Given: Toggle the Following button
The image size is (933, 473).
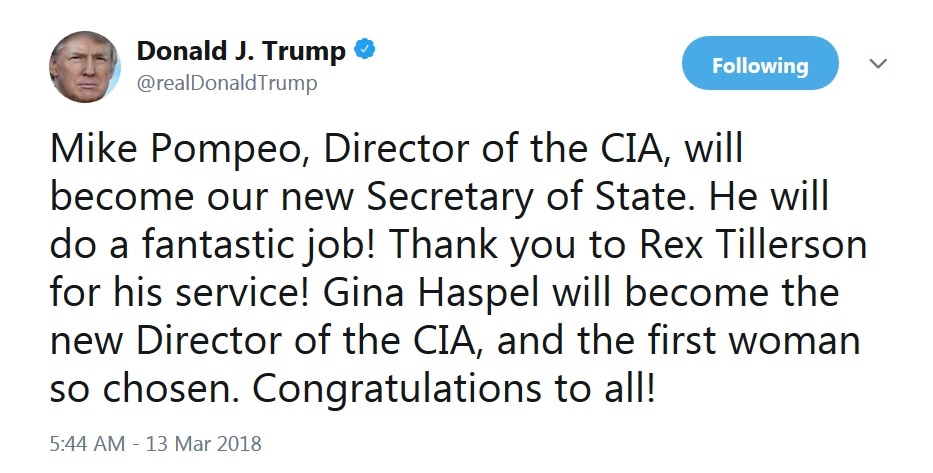Looking at the screenshot, I should (760, 64).
